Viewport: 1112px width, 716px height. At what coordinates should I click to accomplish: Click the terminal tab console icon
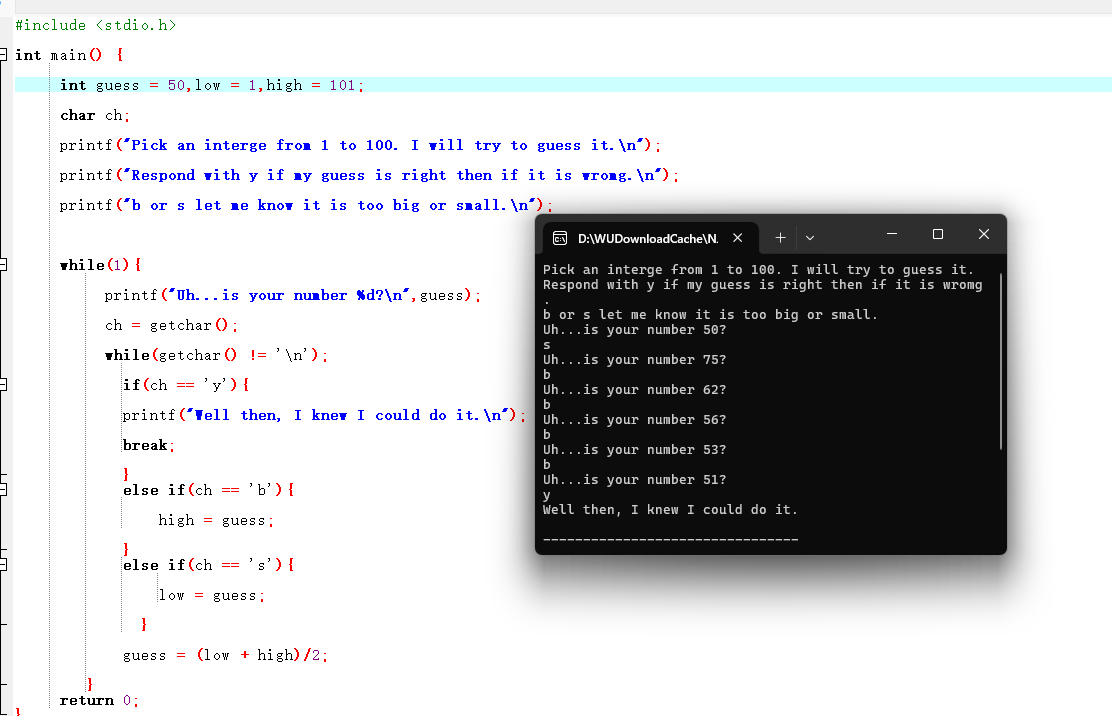(560, 238)
